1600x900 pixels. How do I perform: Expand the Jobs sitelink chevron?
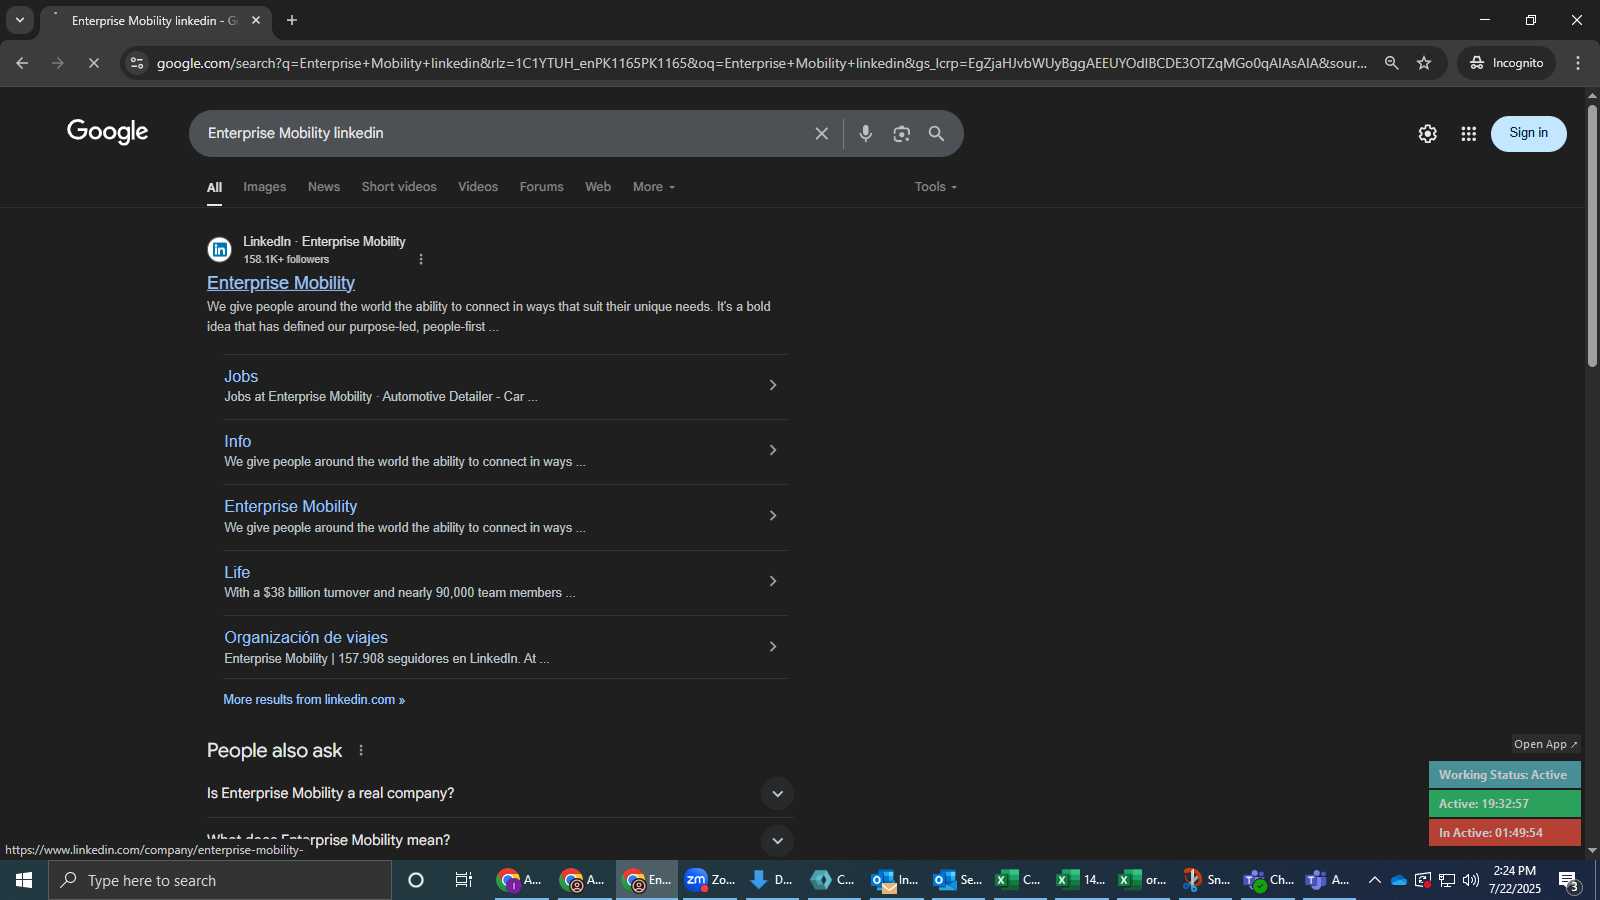(772, 385)
